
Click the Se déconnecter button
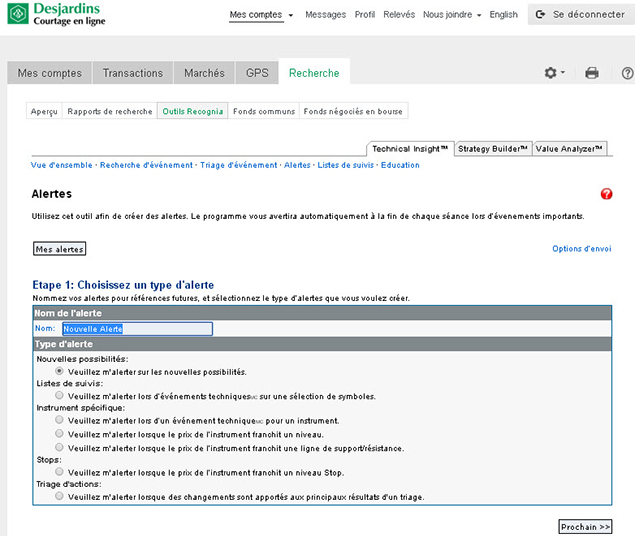coord(581,15)
